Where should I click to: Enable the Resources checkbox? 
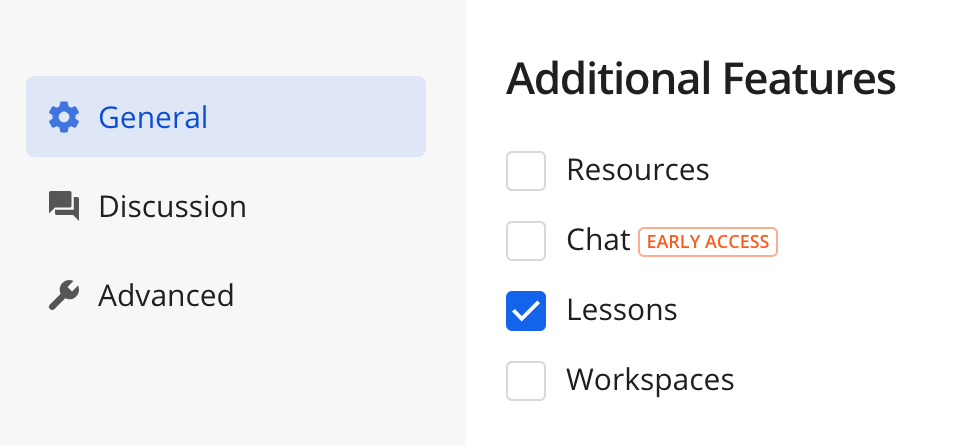[526, 171]
